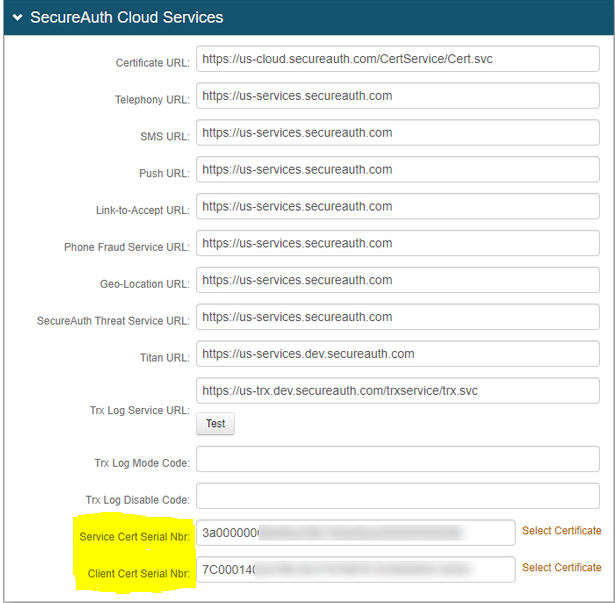Edit the Titan URL input field
Viewport: 615px width, 603px height.
(x=398, y=354)
